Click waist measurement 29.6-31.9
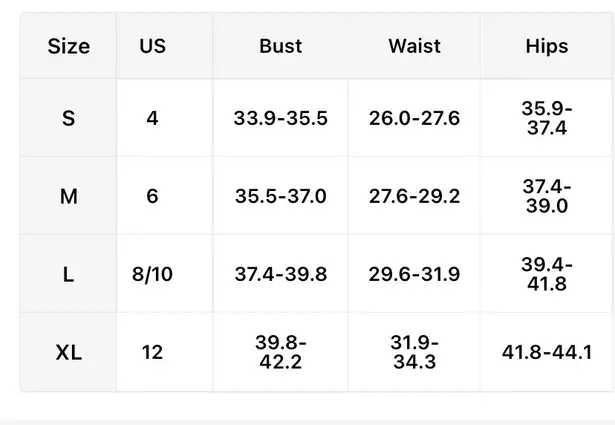 click(x=414, y=274)
